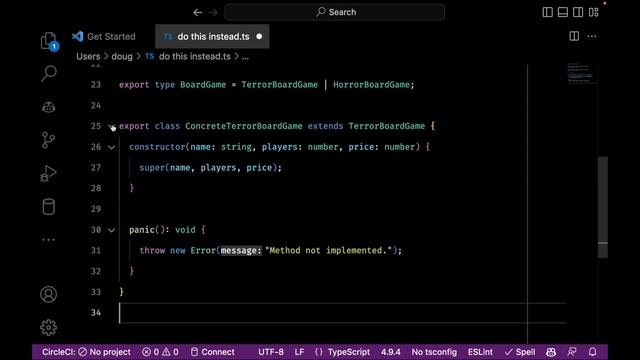The image size is (640, 360).
Task: Toggle the Spell checker status item
Action: (520, 352)
